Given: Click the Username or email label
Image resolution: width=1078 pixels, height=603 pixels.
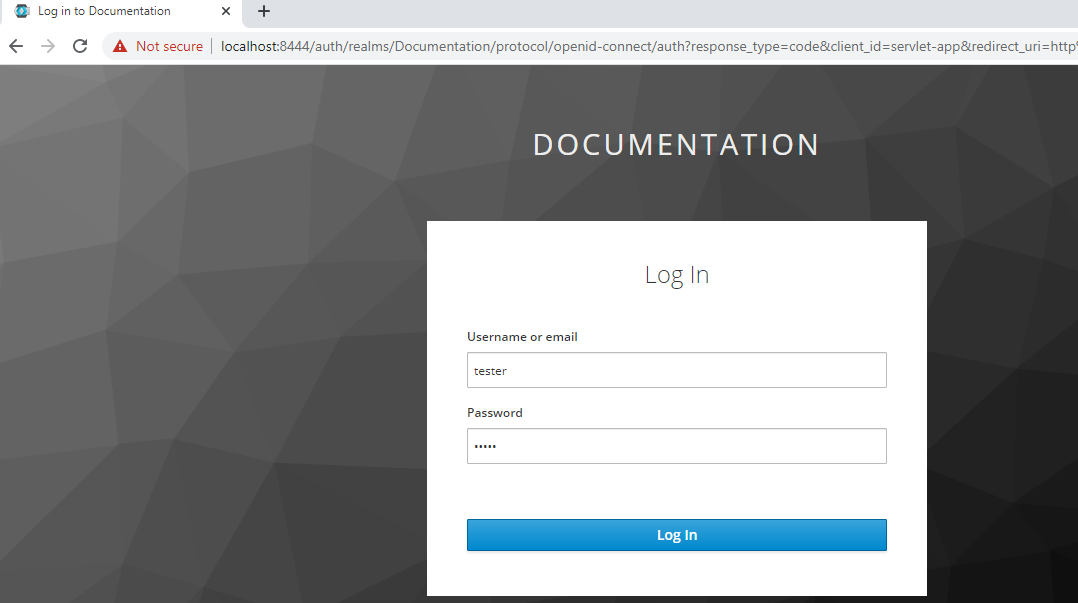Looking at the screenshot, I should [522, 337].
